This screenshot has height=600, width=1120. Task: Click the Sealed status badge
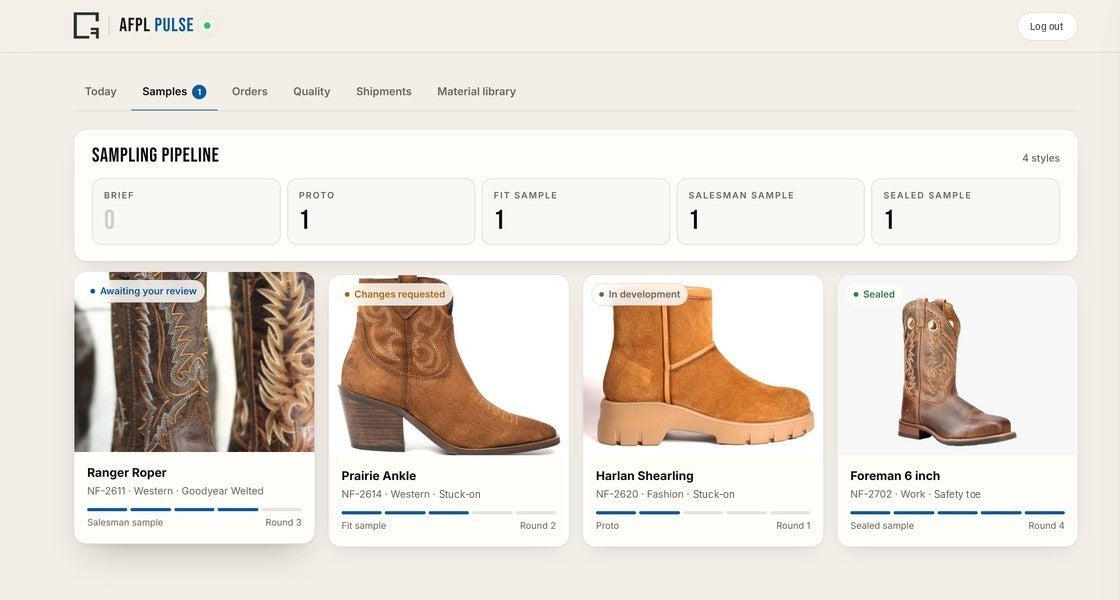point(874,294)
